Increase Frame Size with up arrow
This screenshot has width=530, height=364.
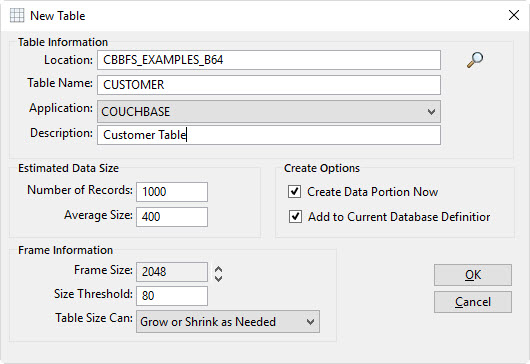tap(219, 269)
